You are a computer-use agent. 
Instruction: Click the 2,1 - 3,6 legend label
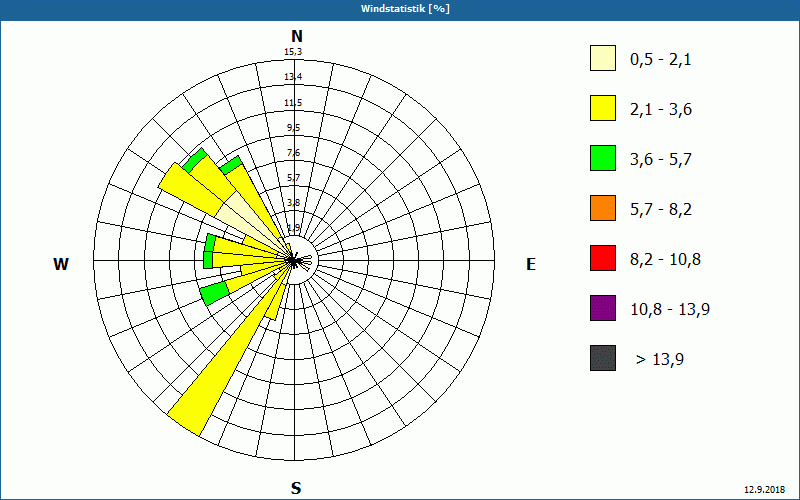[661, 110]
